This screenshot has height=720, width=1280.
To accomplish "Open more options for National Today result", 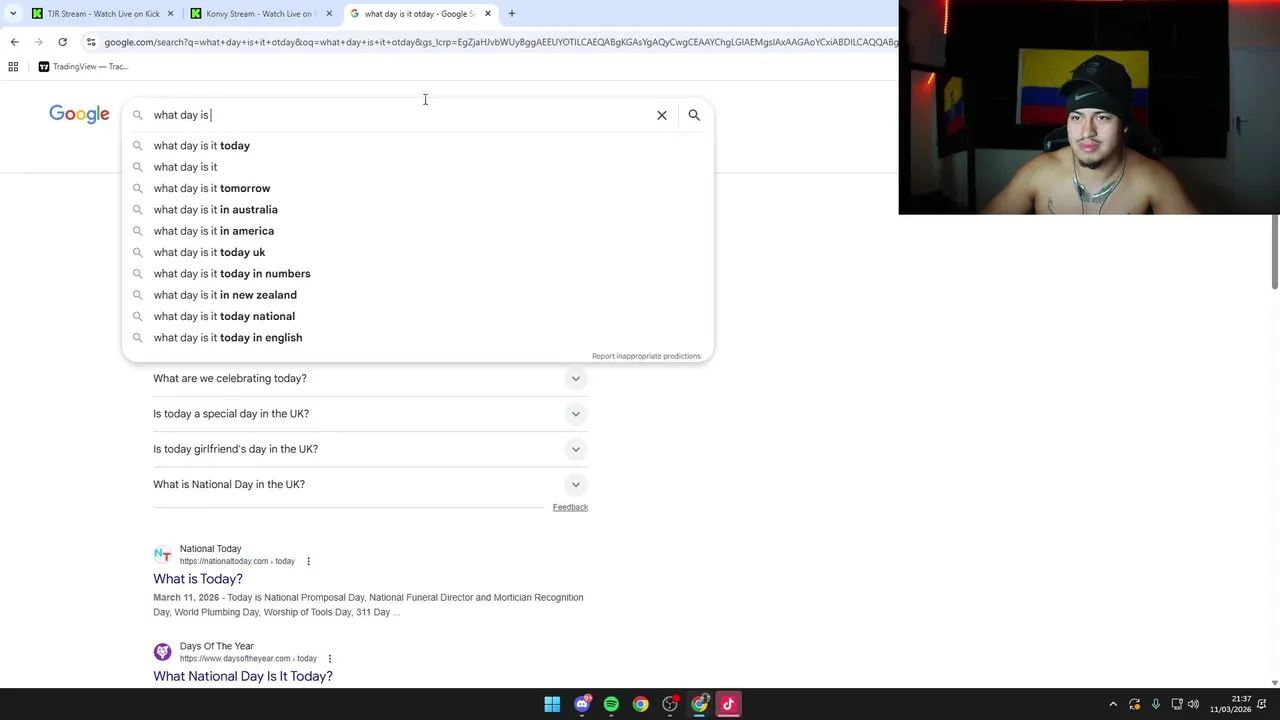I will click(x=308, y=562).
